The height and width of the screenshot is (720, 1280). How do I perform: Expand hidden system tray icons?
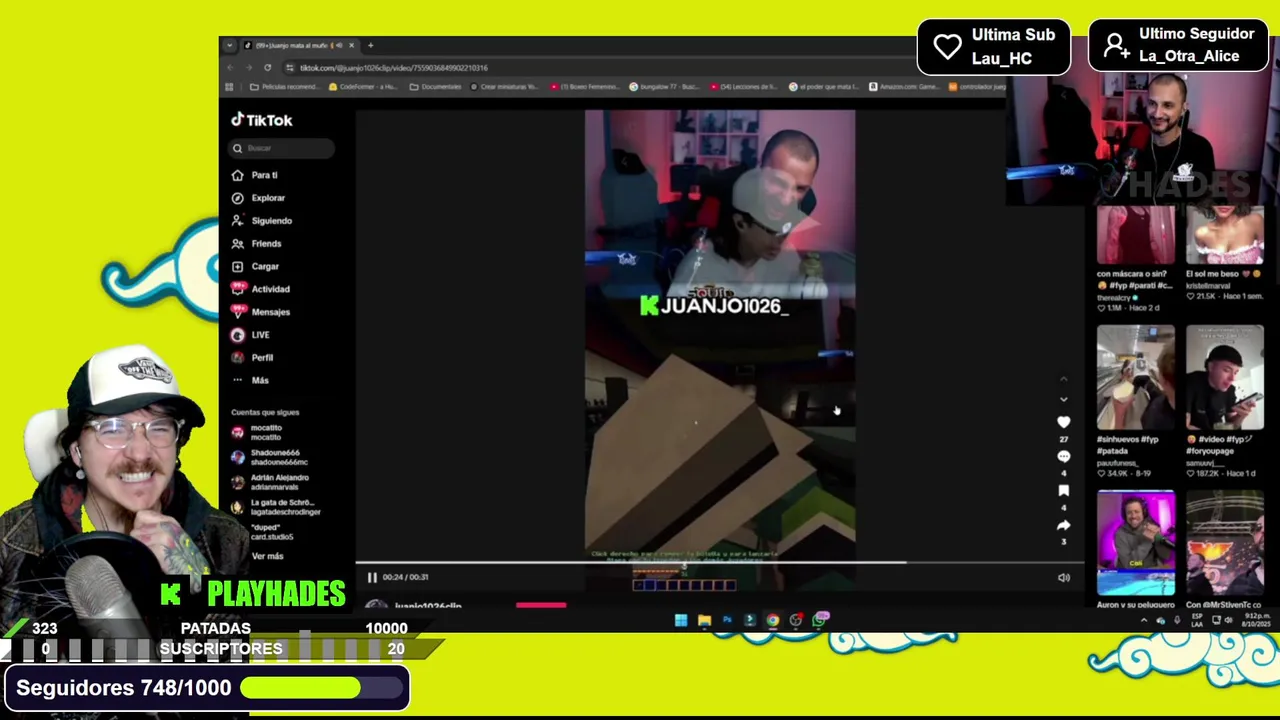1144,621
